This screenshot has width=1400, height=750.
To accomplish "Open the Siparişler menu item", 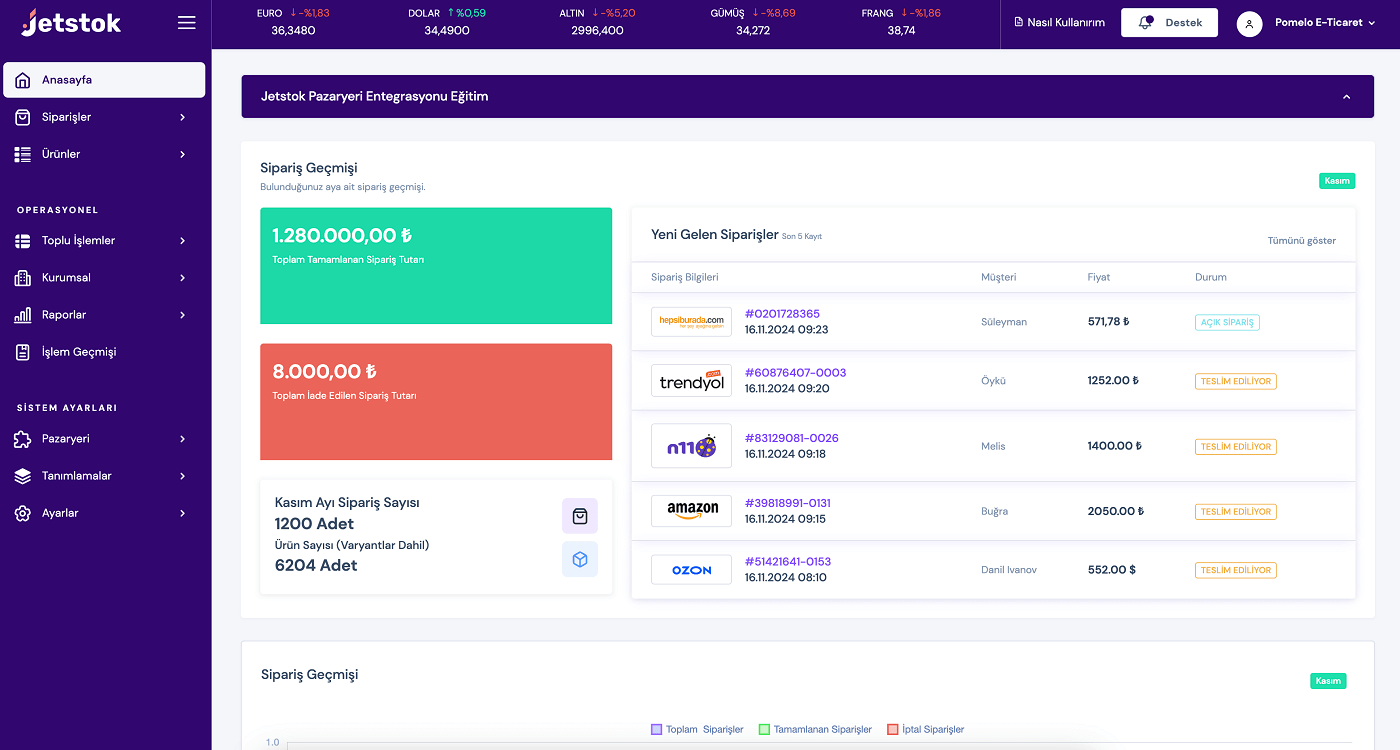I will pos(104,117).
